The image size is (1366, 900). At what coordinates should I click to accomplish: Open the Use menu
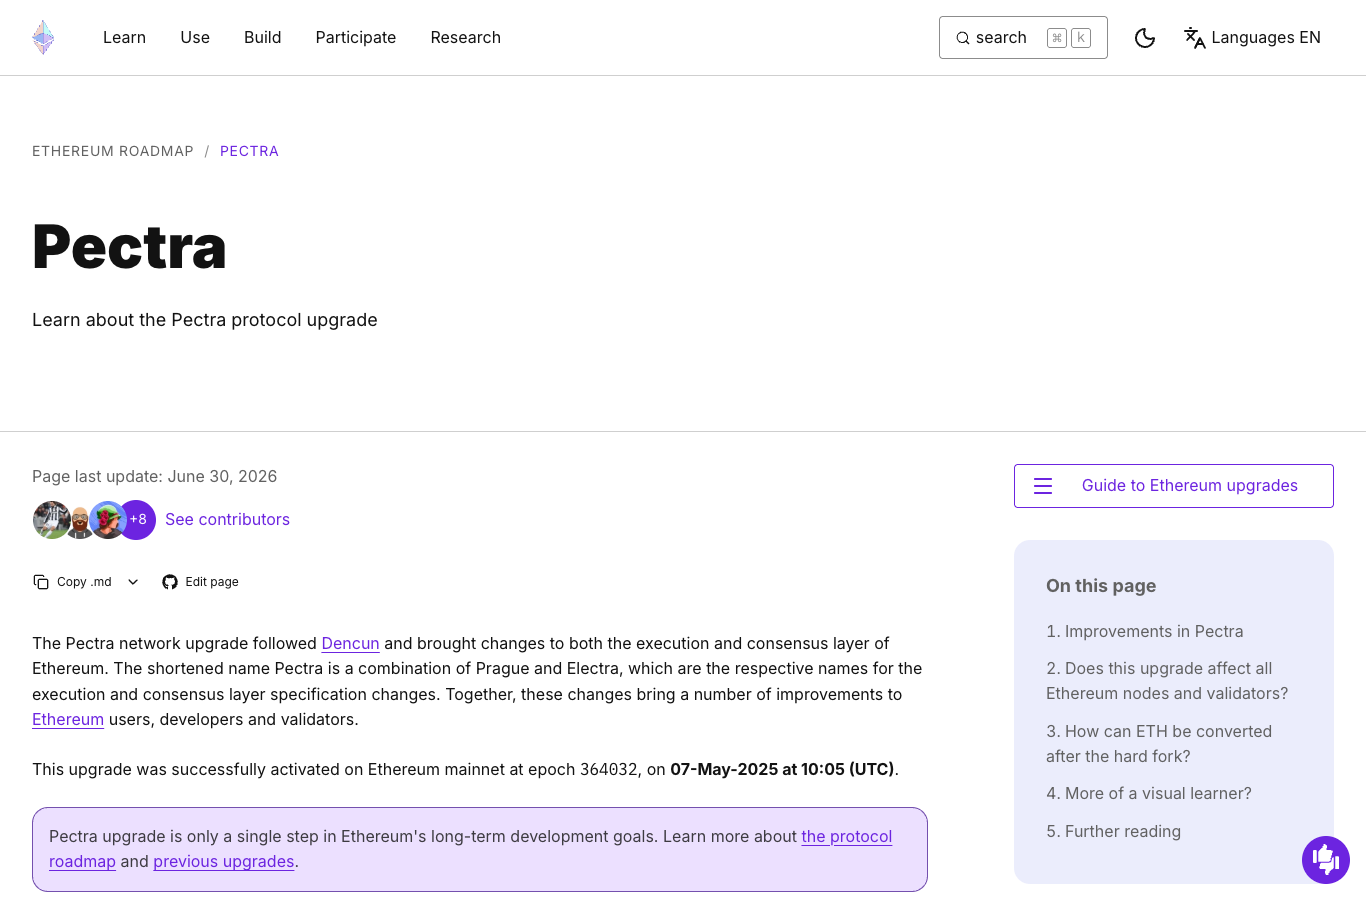click(195, 37)
